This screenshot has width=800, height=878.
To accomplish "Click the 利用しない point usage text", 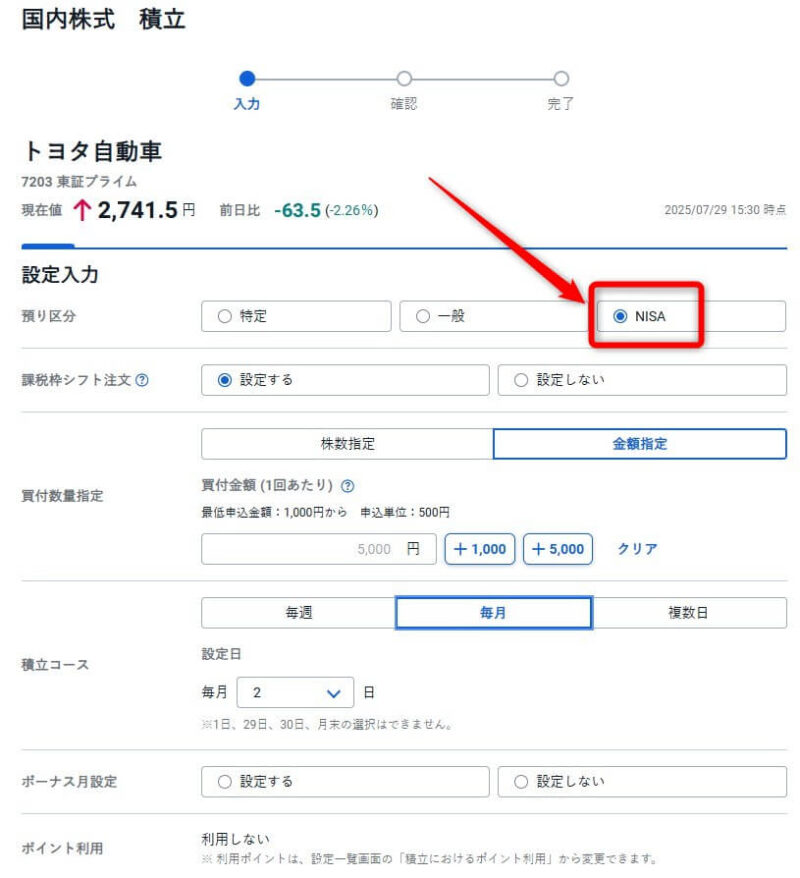I will pos(235,839).
